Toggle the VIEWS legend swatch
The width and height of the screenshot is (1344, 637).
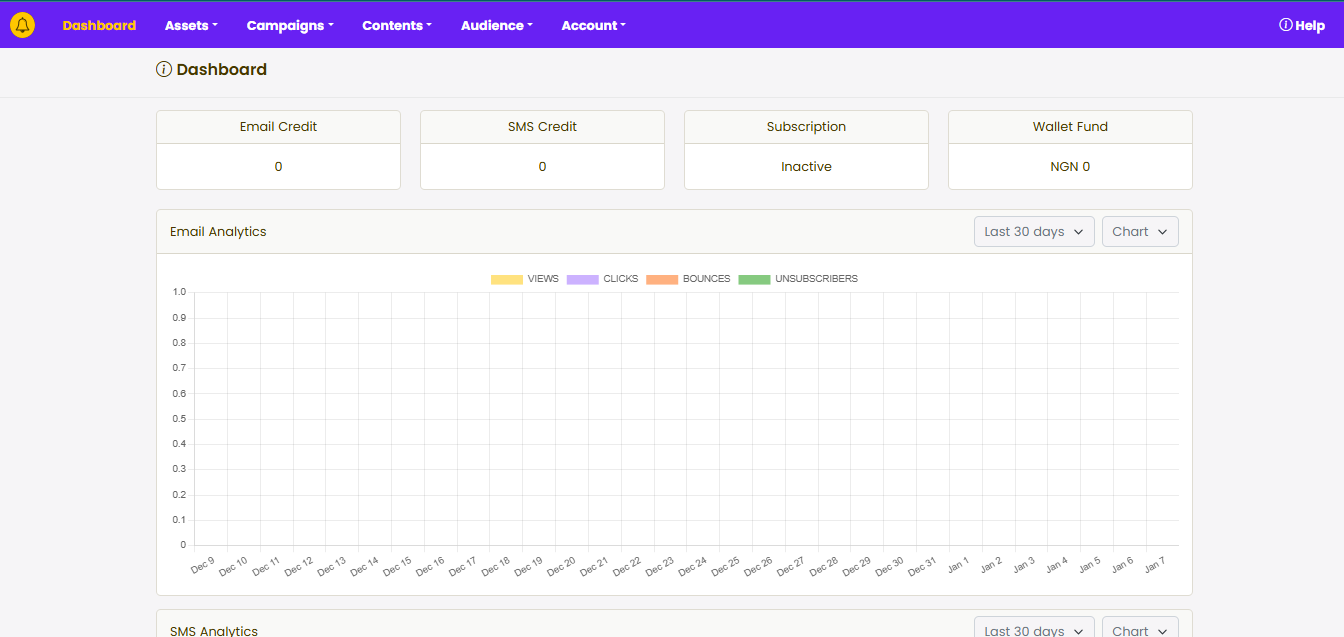coord(507,279)
